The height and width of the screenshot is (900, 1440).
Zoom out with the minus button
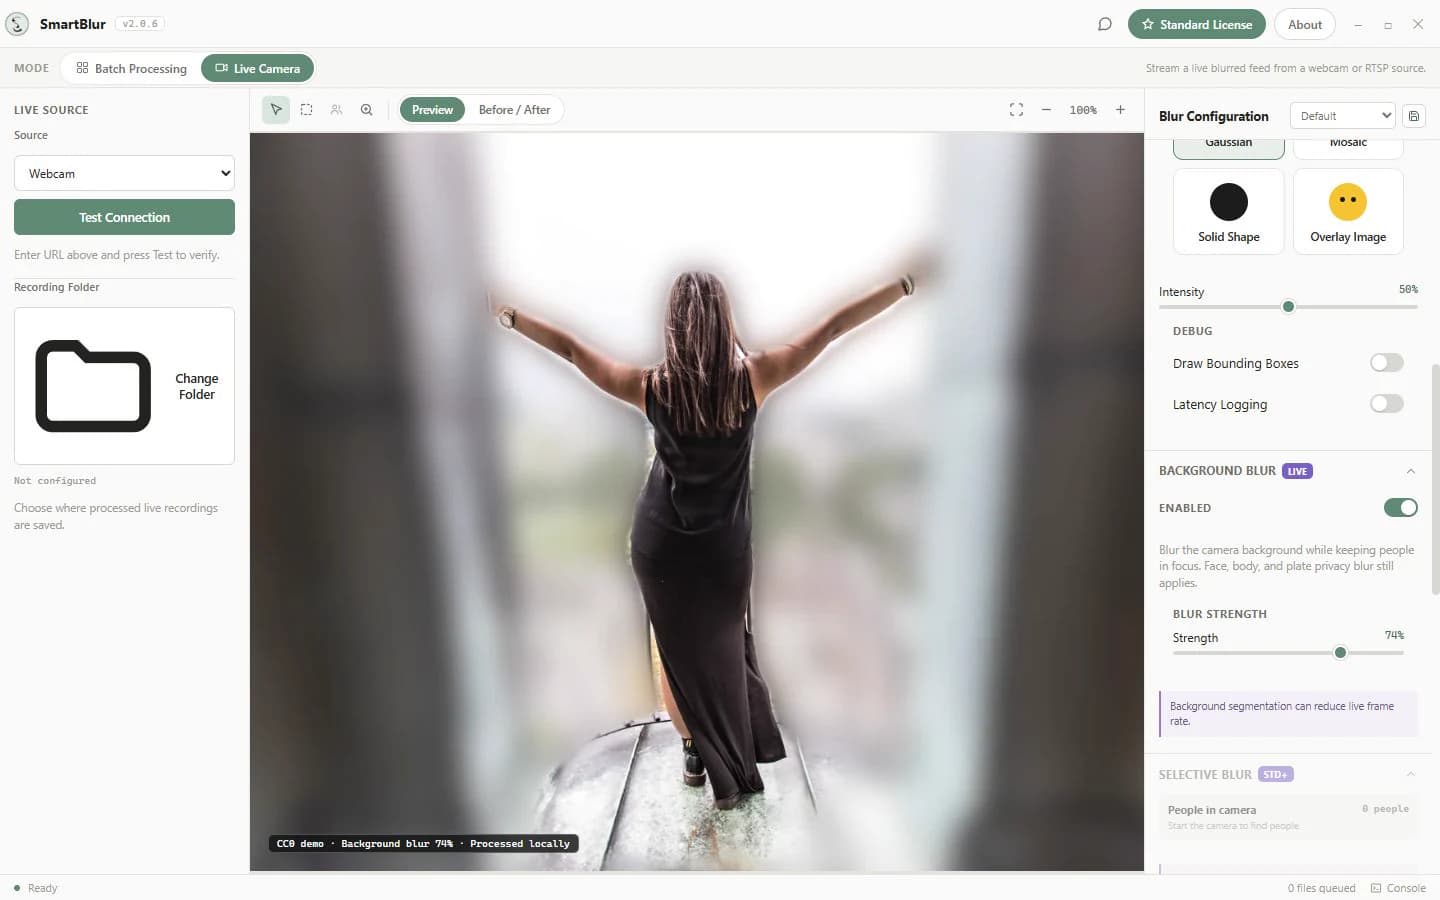pos(1046,110)
